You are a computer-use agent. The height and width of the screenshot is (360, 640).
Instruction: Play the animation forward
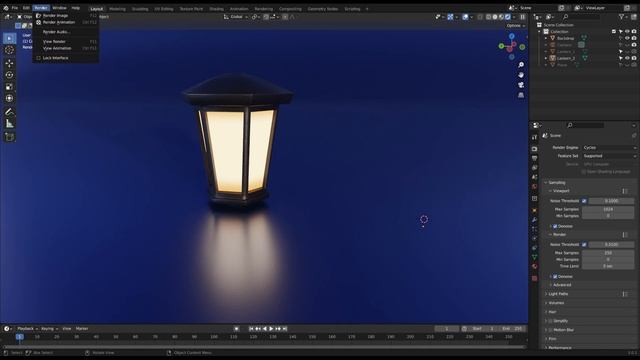pyautogui.click(x=271, y=329)
